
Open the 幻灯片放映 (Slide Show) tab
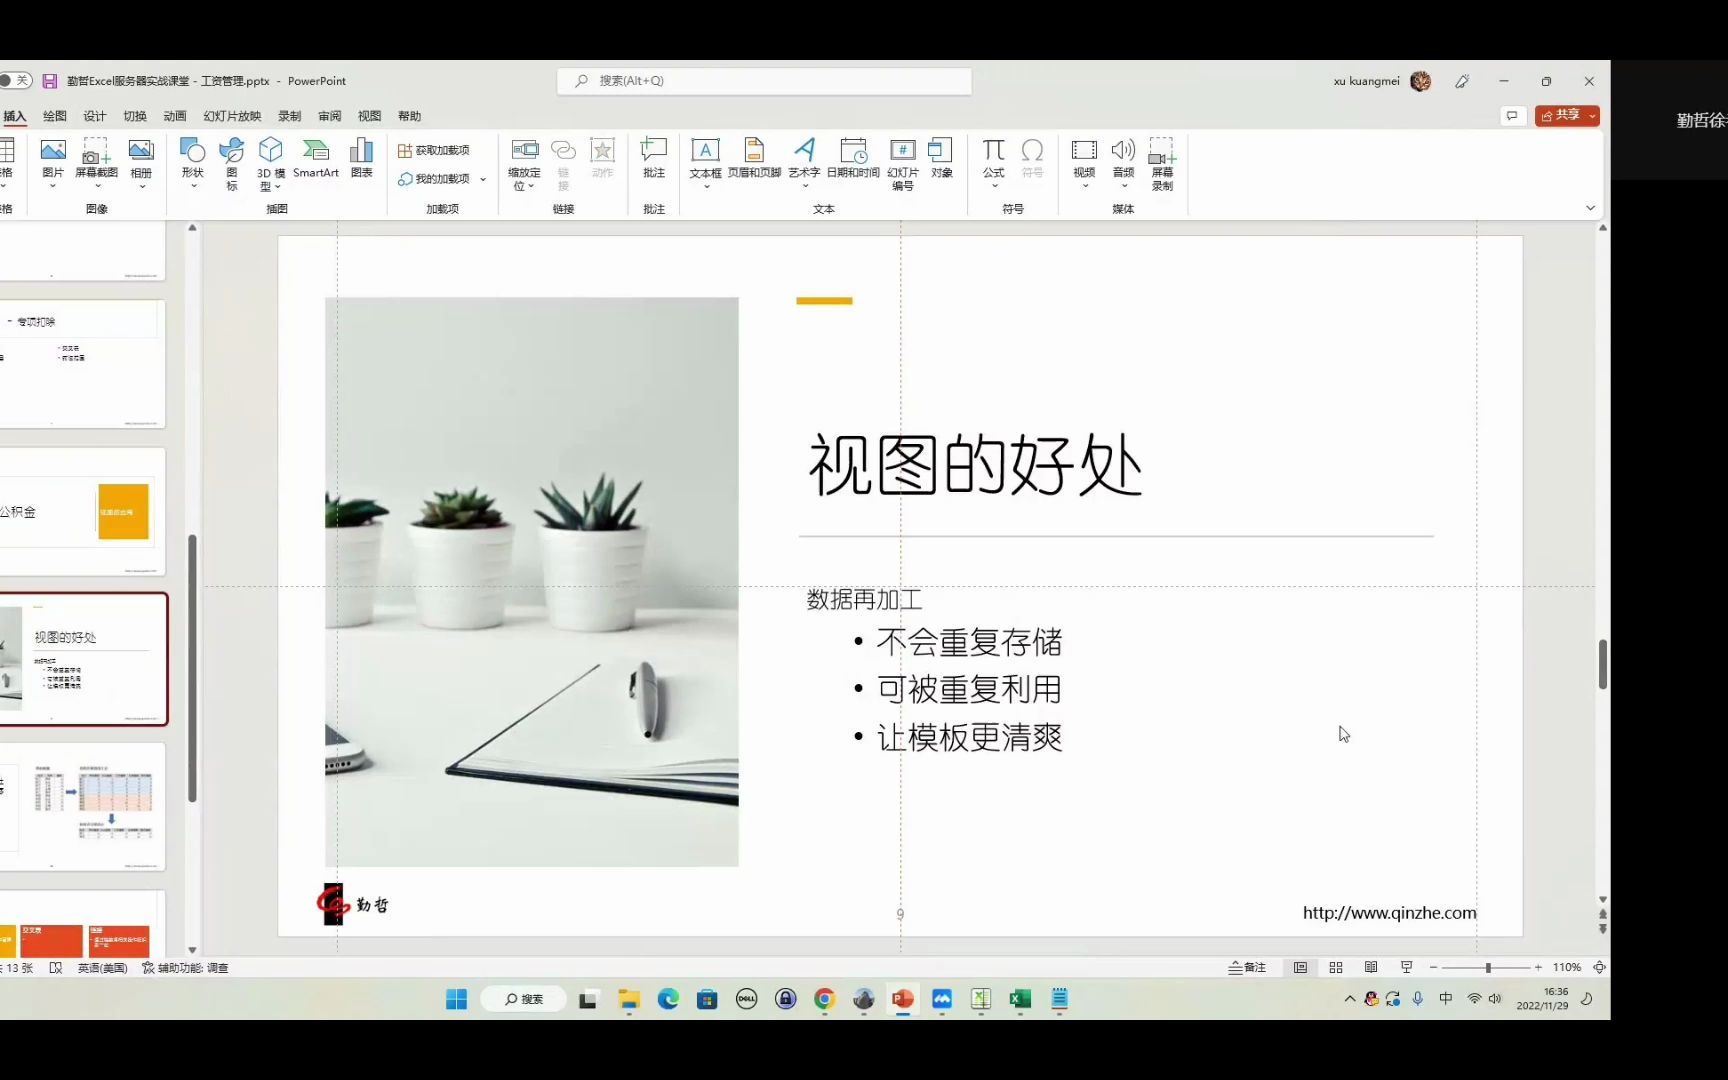pyautogui.click(x=230, y=115)
